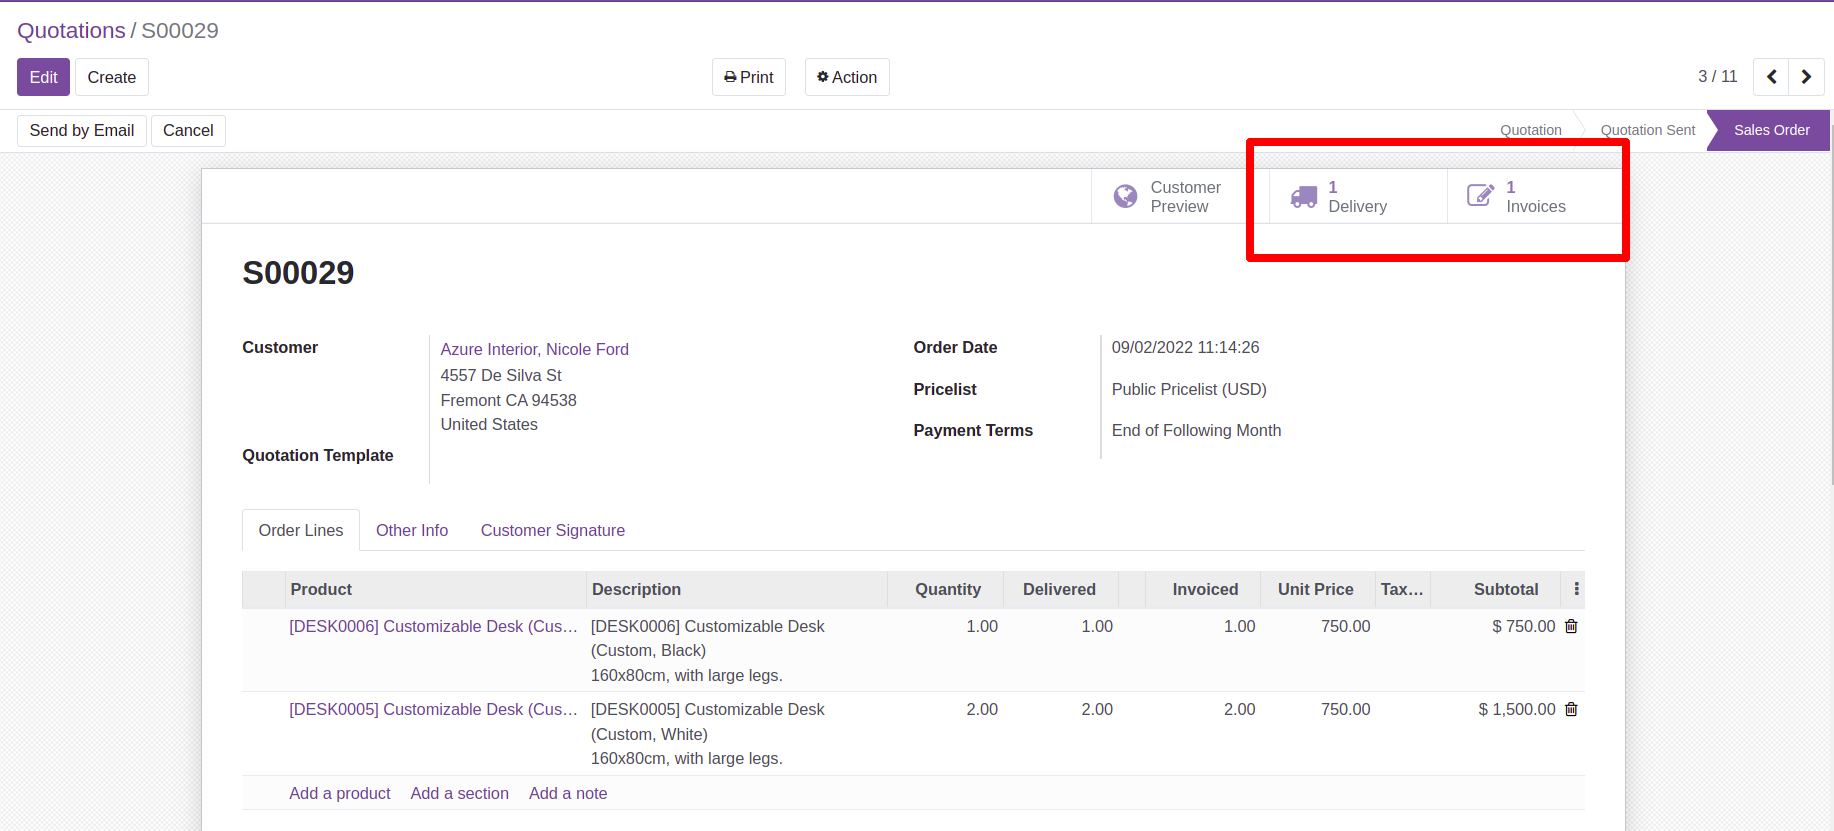Viewport: 1834px width, 831px height.
Task: Sort by Description column header
Action: pyautogui.click(x=737, y=589)
